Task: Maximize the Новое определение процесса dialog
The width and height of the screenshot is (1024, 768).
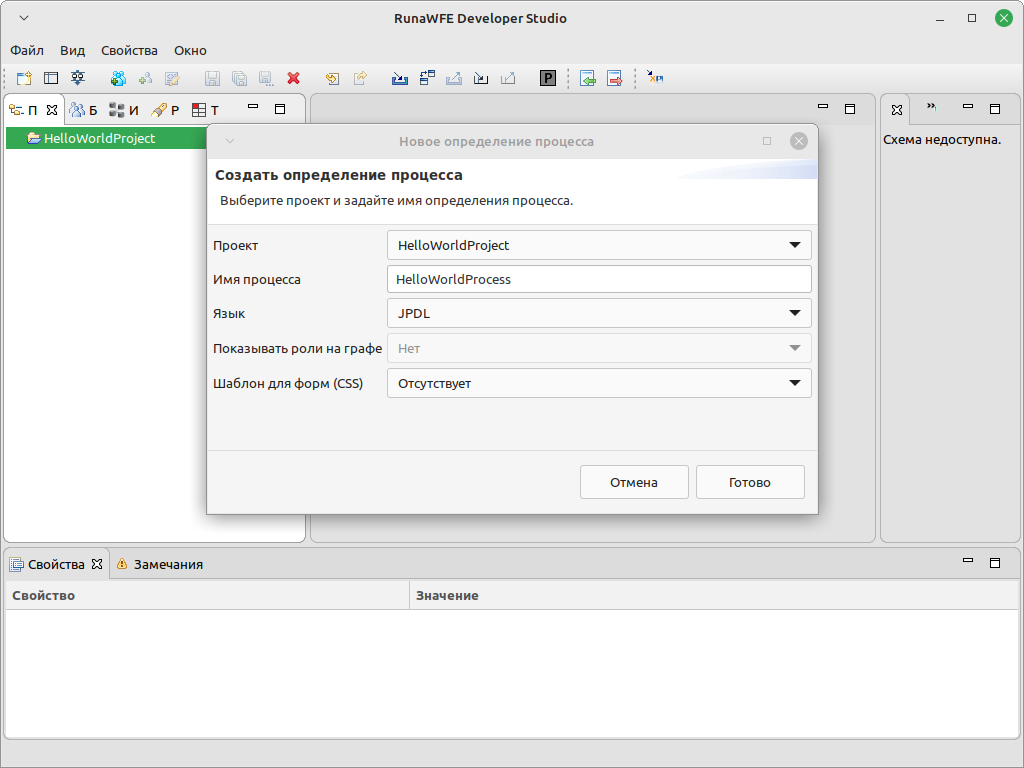Action: 767,141
